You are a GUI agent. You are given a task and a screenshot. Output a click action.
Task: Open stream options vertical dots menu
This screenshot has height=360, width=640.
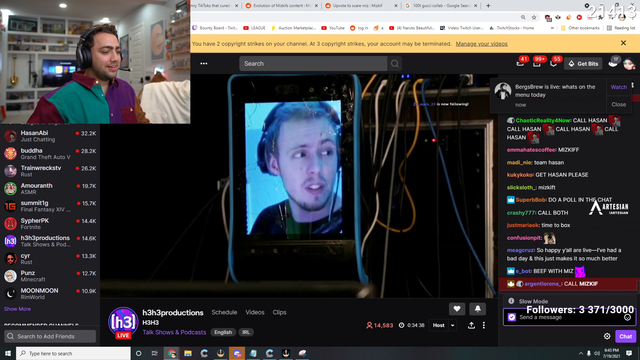tap(484, 325)
